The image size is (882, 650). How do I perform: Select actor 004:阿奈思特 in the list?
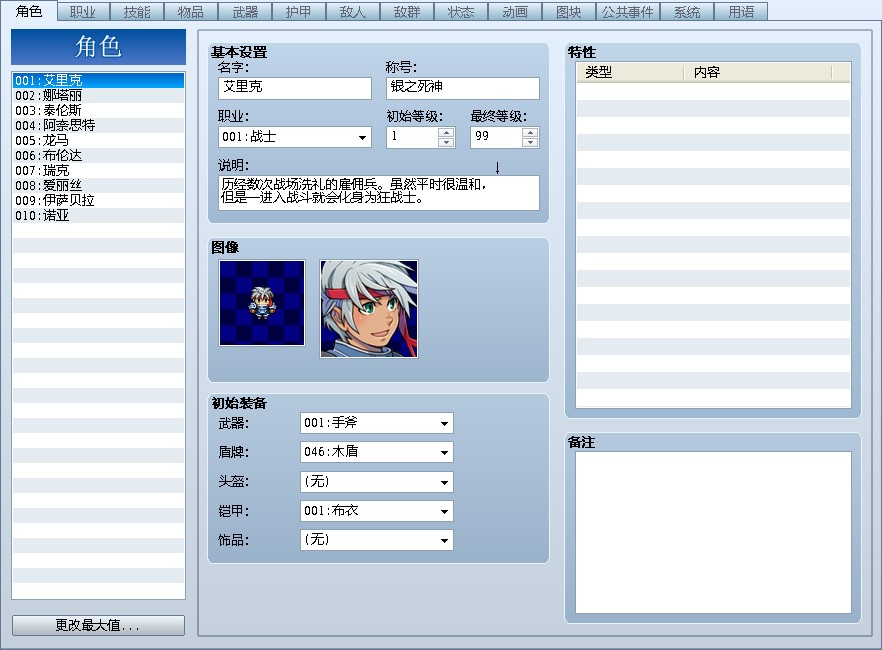98,125
